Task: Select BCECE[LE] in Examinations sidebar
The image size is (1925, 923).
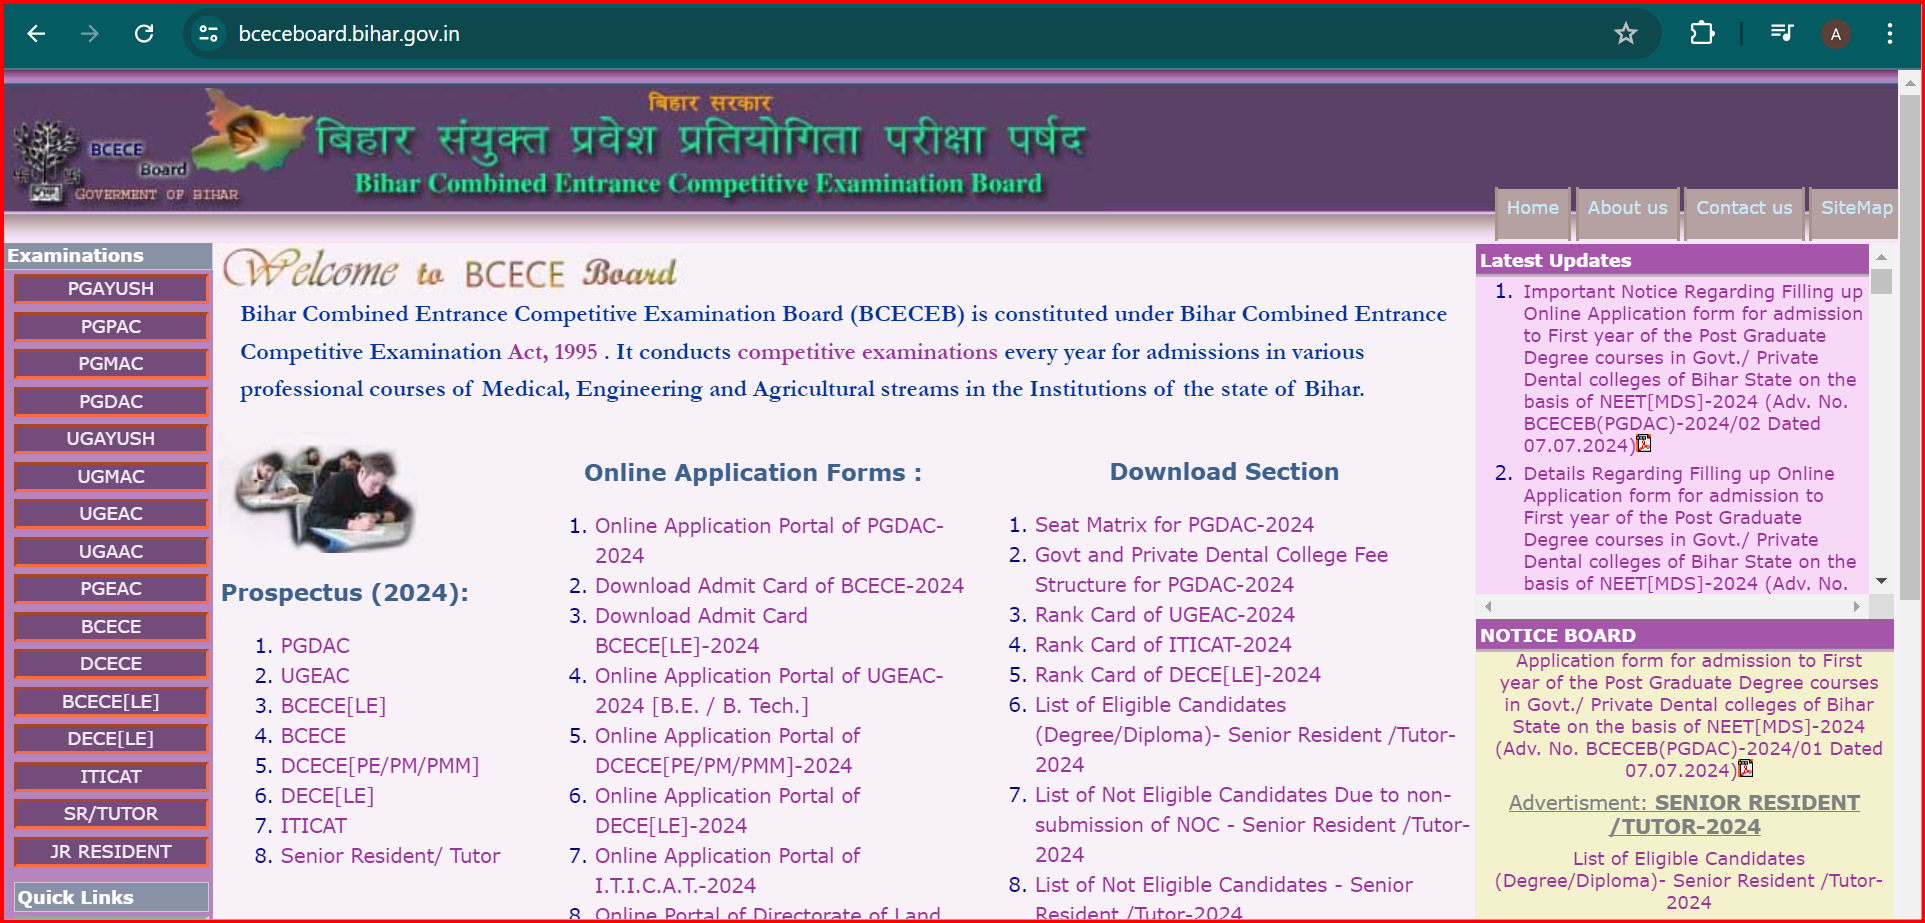Action: 111,701
